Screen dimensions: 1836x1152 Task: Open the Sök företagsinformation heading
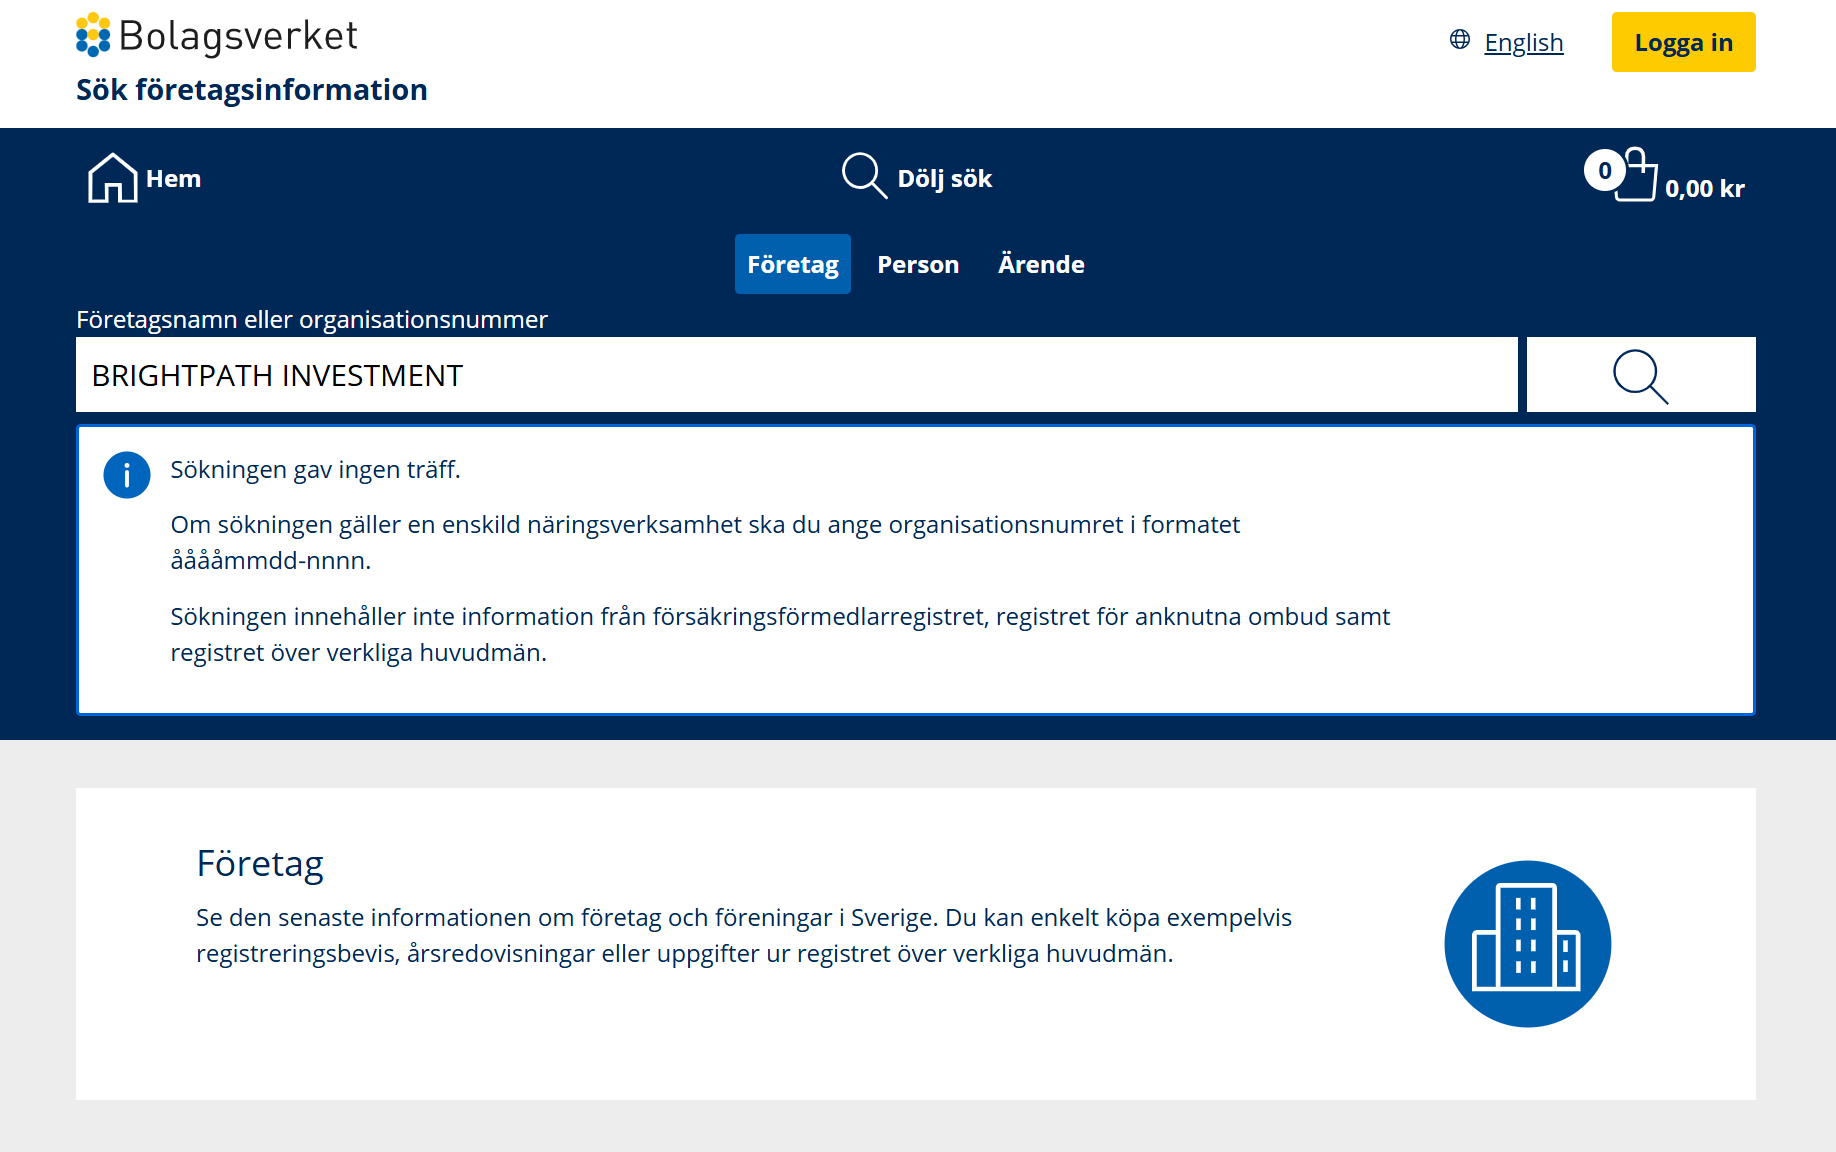coord(252,90)
